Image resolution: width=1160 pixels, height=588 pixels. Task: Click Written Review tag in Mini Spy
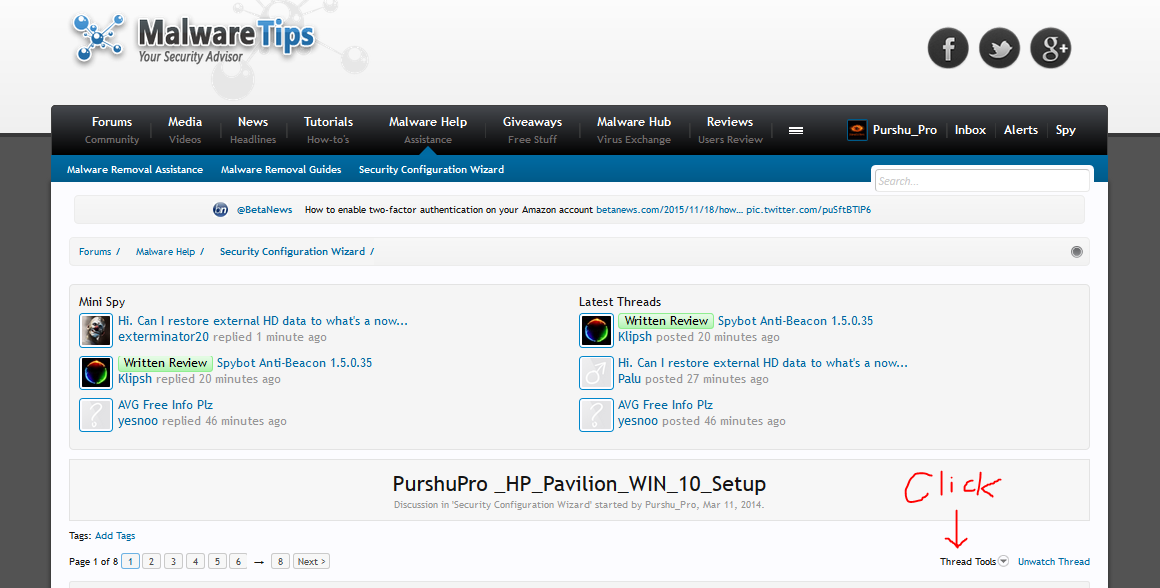click(166, 363)
